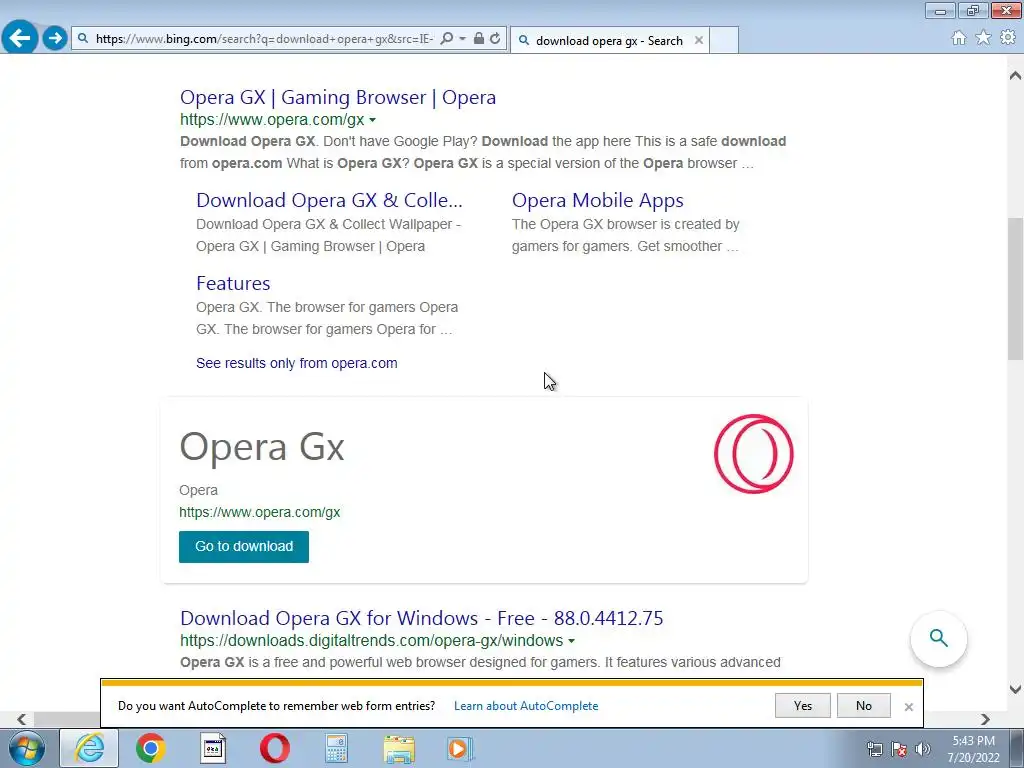Close the 'download opera gx - Search' tab
Screen dimensions: 1024x768
(699, 40)
